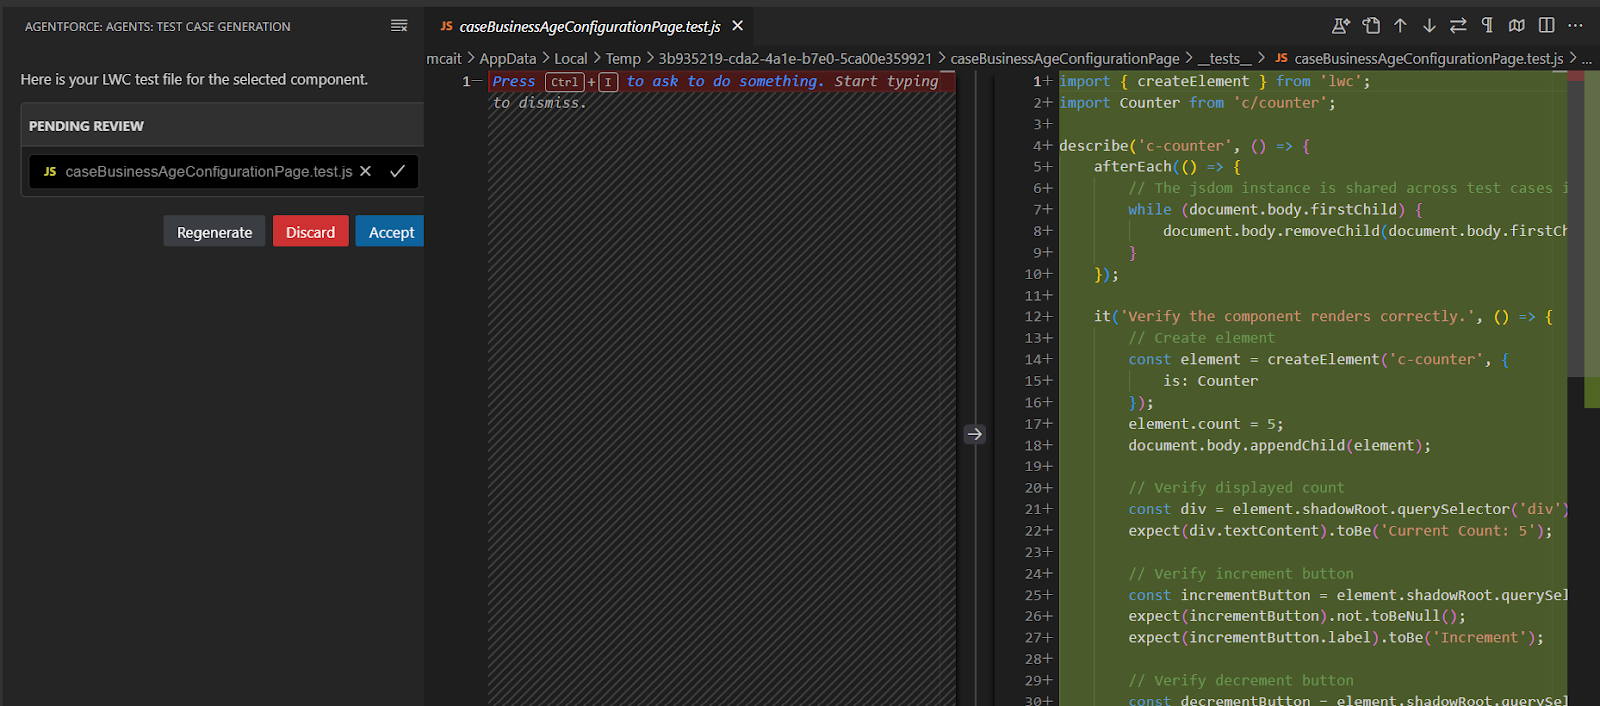Image resolution: width=1600 pixels, height=706 pixels.
Task: Click the Ctrl key hint in the left diff pane
Action: pyautogui.click(x=564, y=82)
